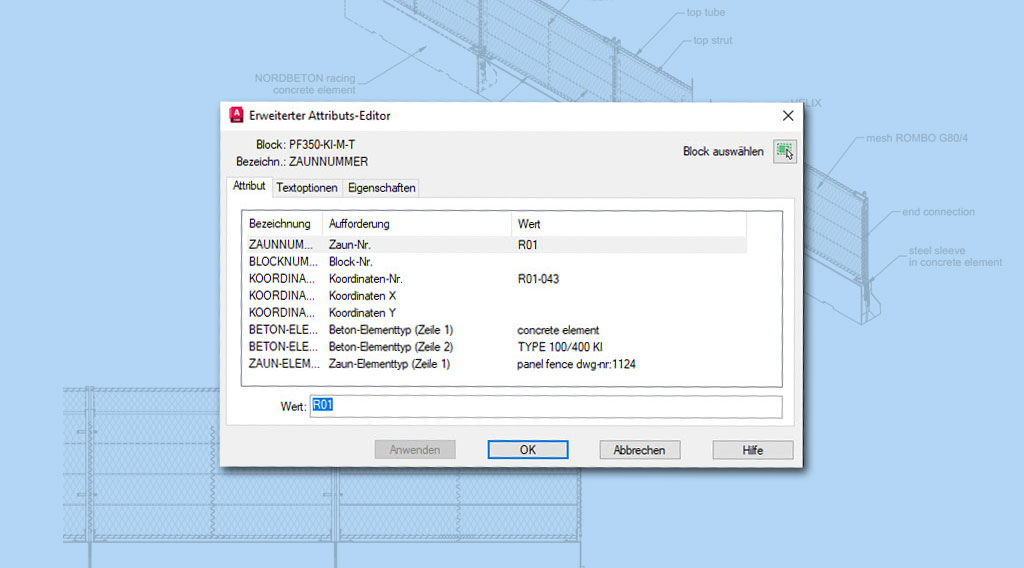Click the greyed-out Anwenden button

click(414, 450)
